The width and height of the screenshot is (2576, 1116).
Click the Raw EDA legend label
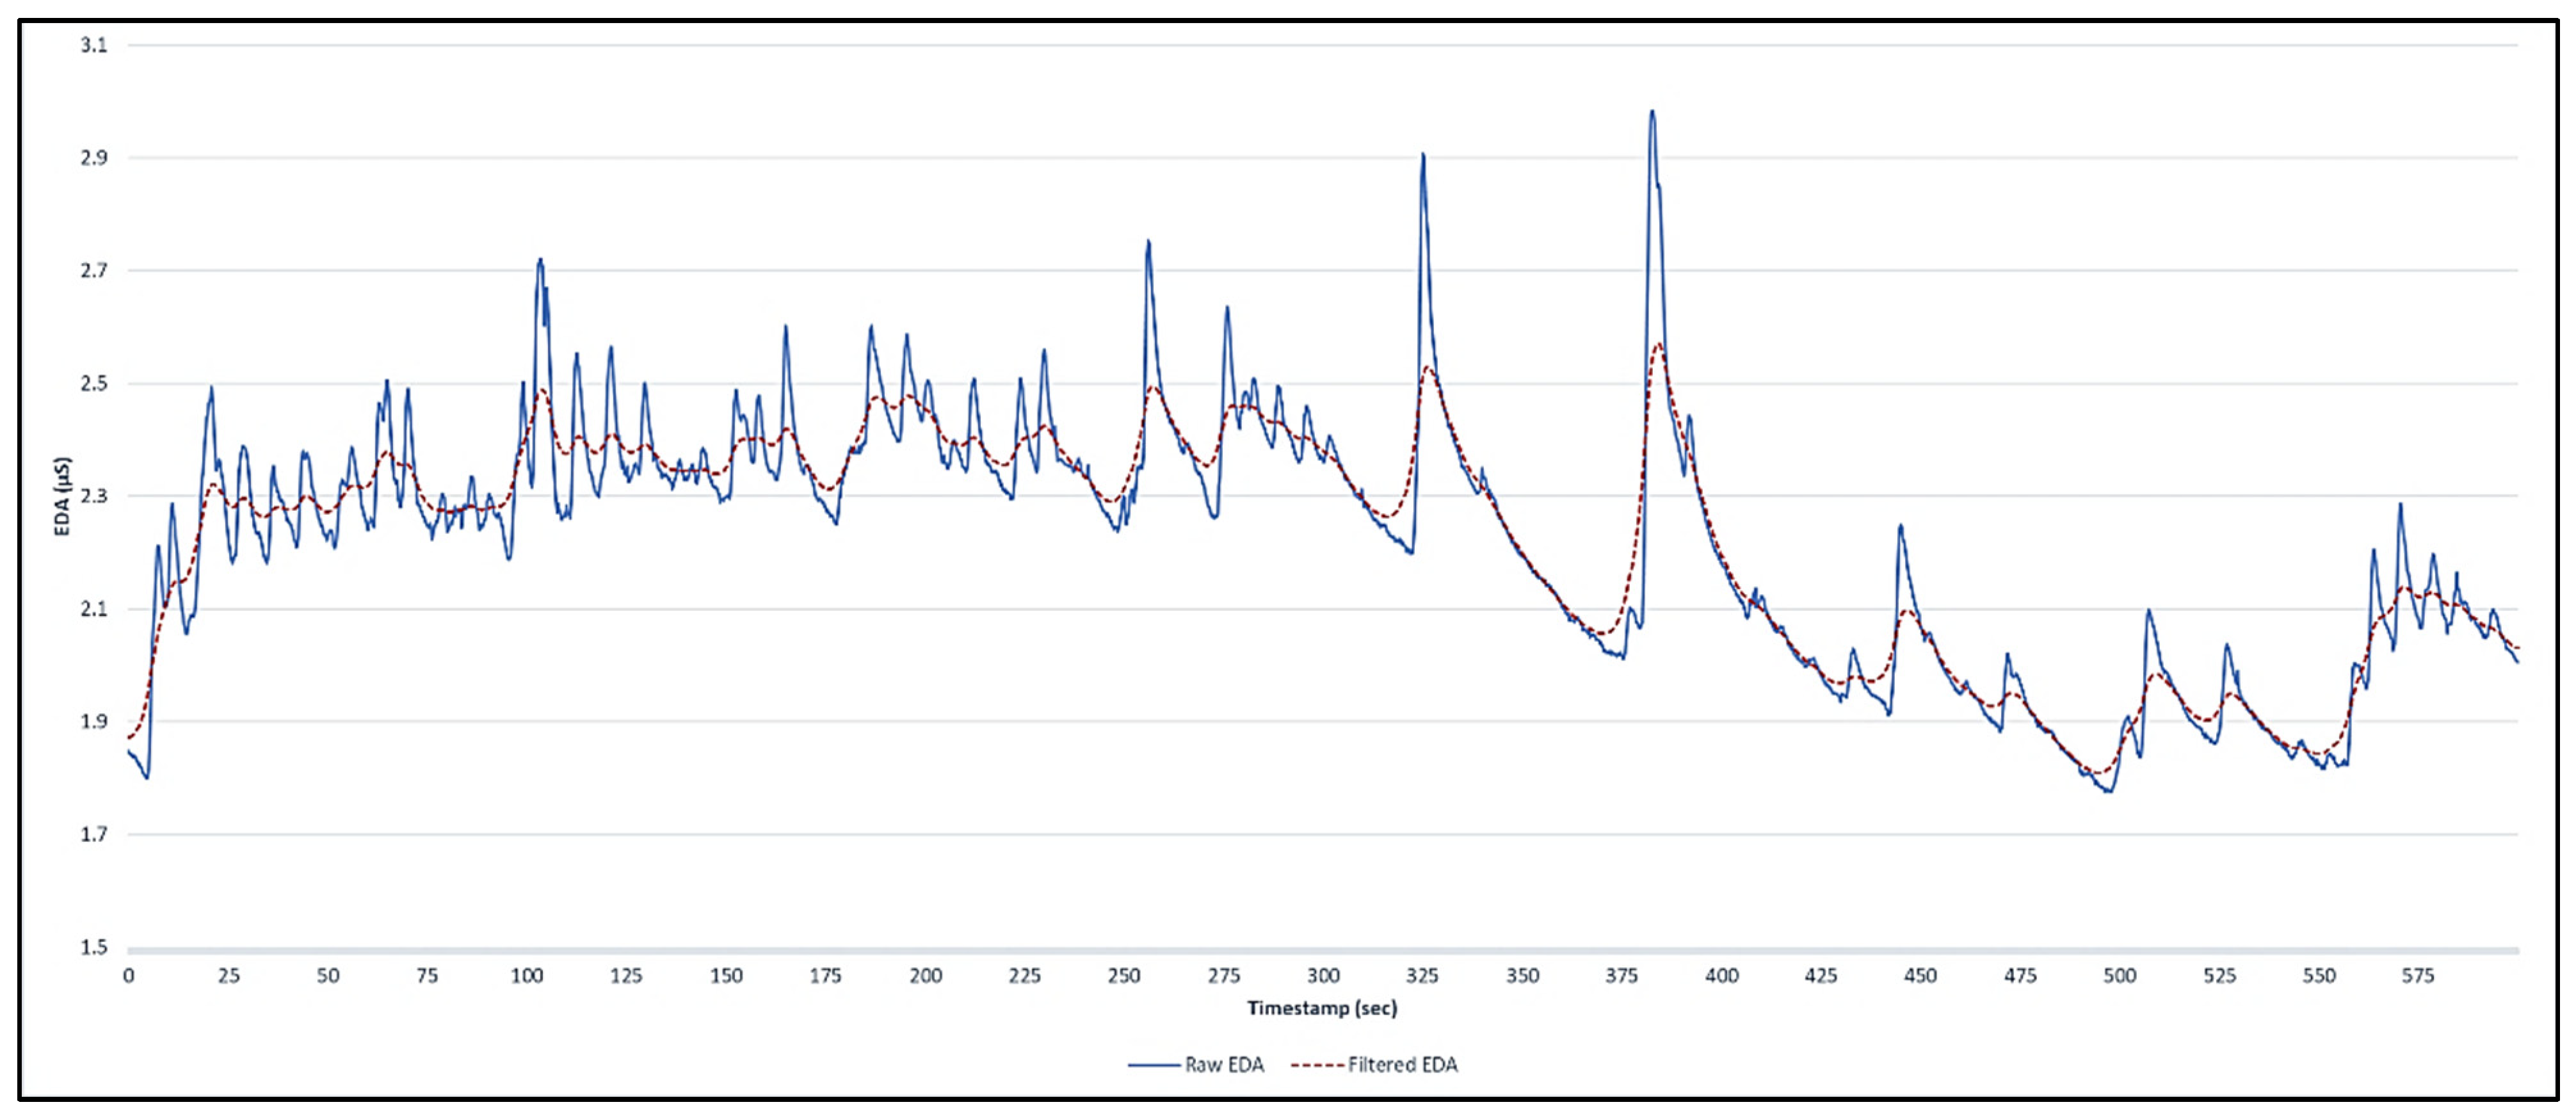(x=1224, y=1065)
